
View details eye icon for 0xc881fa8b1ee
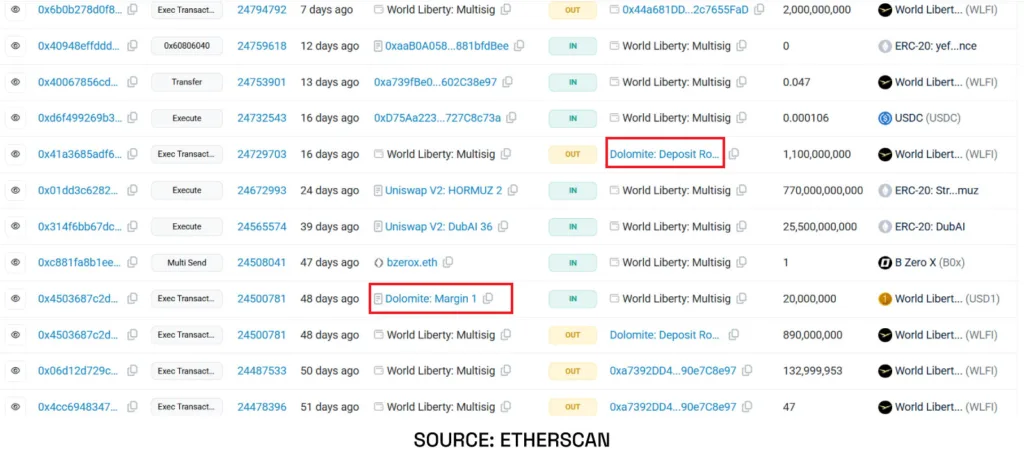click(x=15, y=263)
